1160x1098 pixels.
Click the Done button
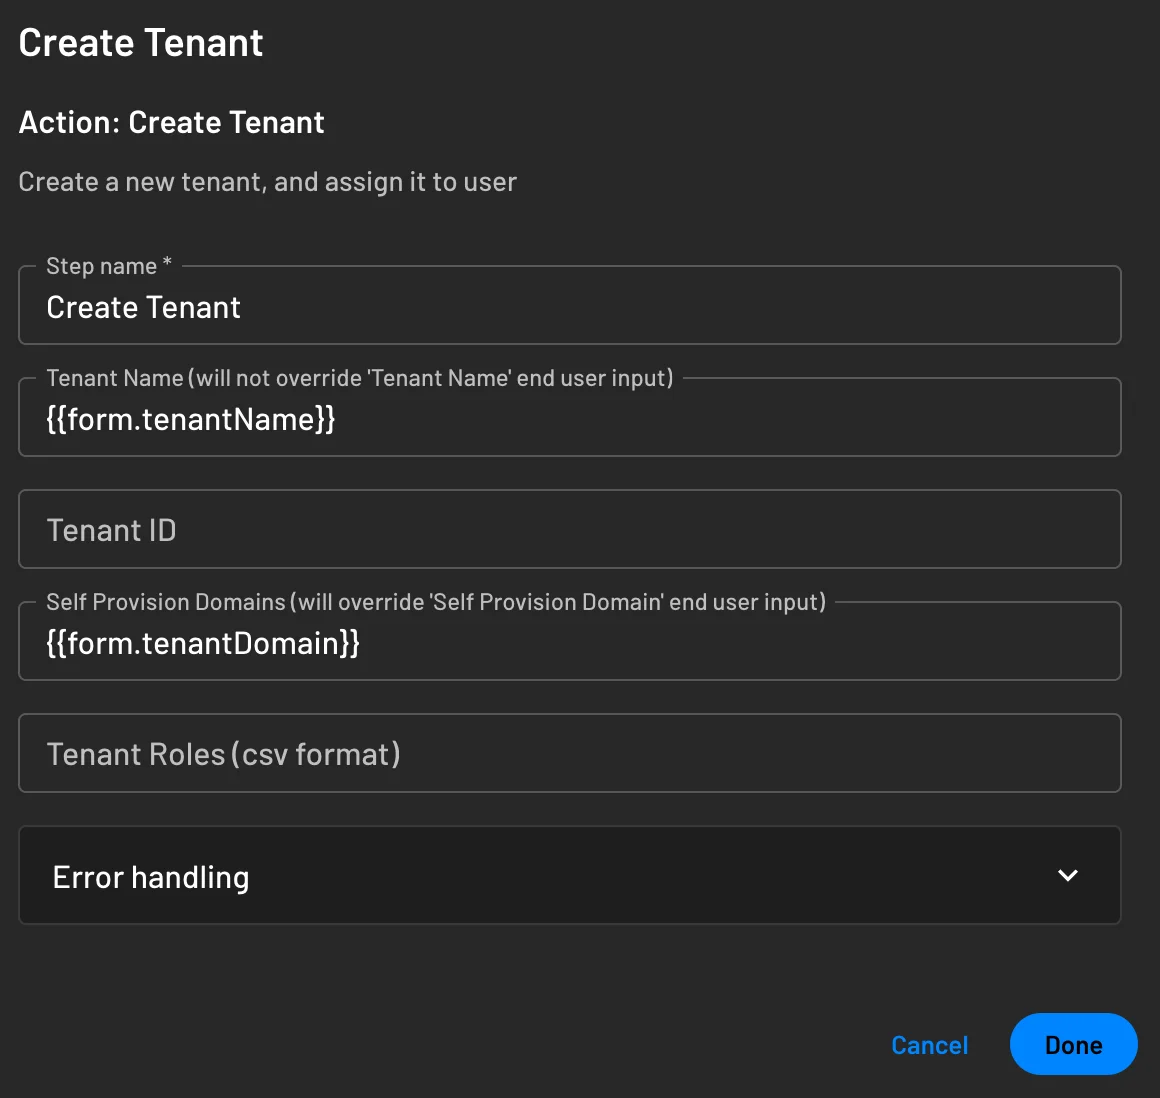pos(1073,1044)
